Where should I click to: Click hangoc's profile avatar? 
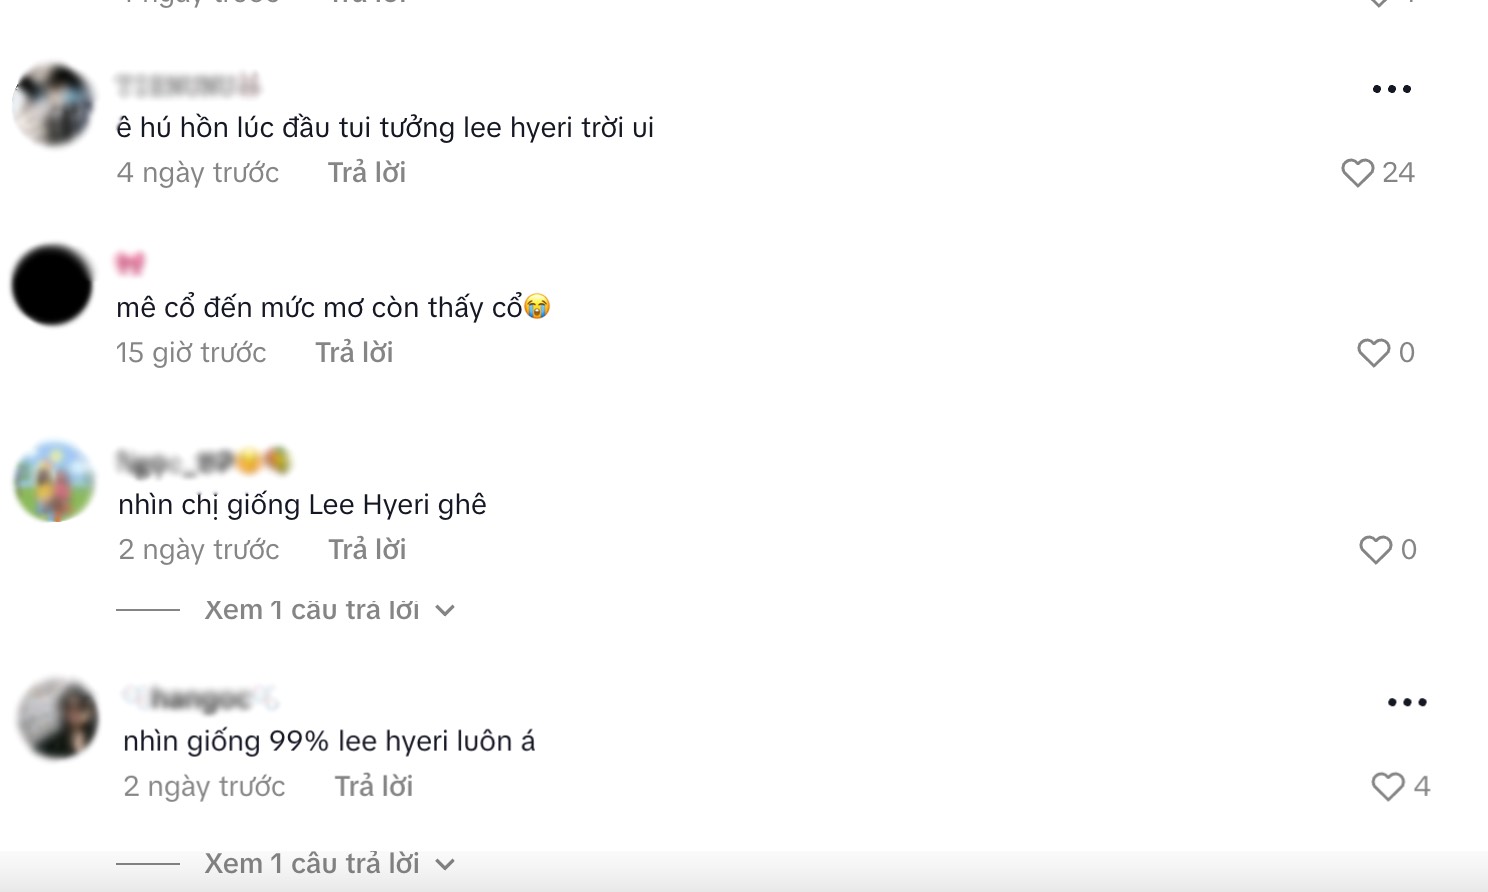(57, 718)
